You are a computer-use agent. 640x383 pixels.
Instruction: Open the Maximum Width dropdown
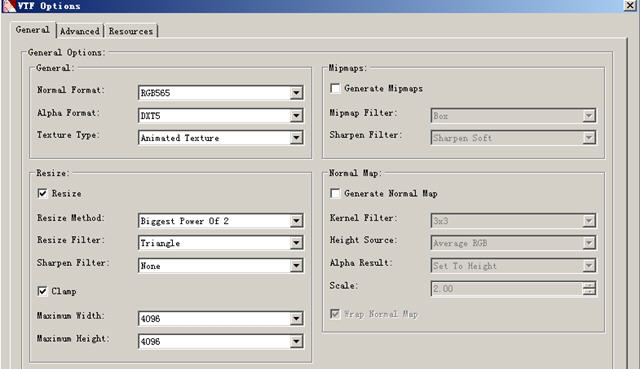click(x=221, y=318)
